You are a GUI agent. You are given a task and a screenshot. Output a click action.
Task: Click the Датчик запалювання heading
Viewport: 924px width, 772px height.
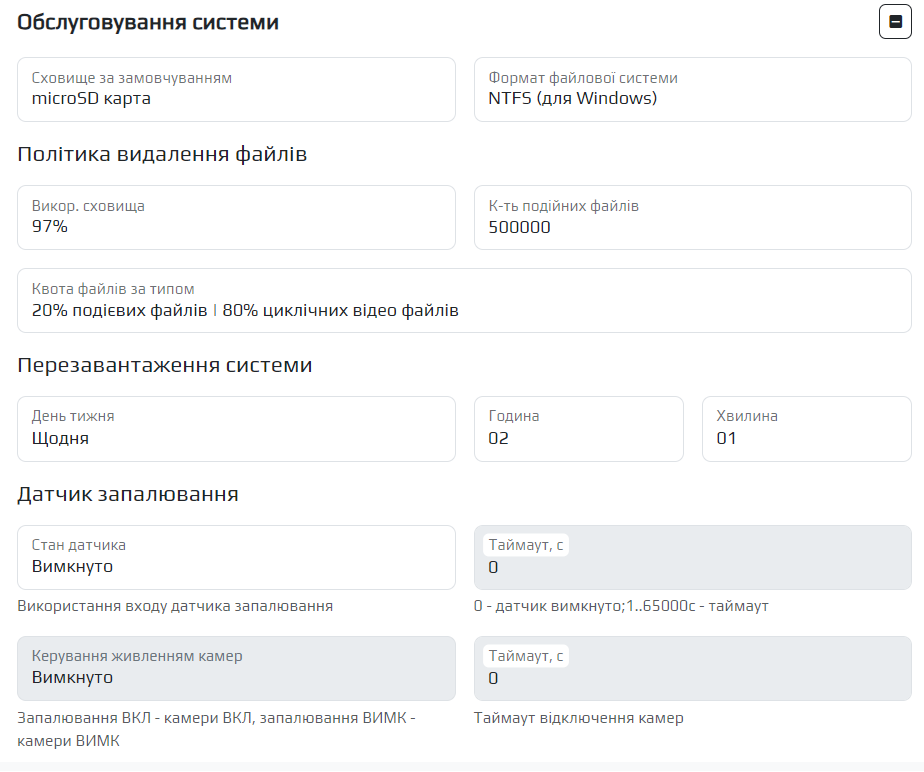coord(127,494)
